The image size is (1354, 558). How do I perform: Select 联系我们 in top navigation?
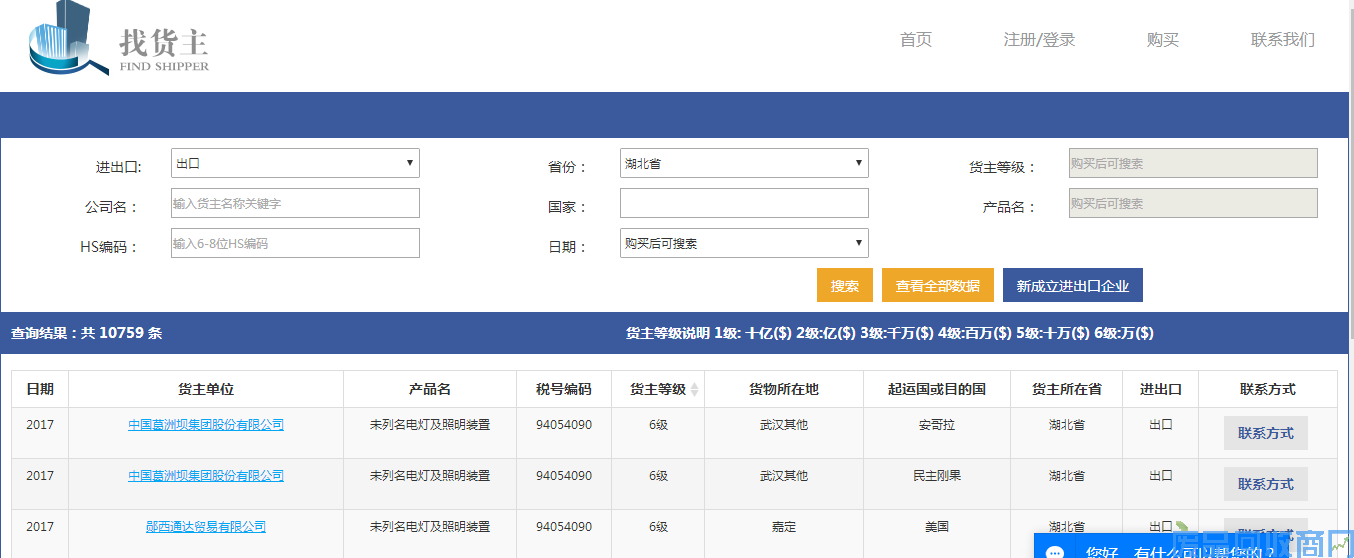coord(1282,40)
